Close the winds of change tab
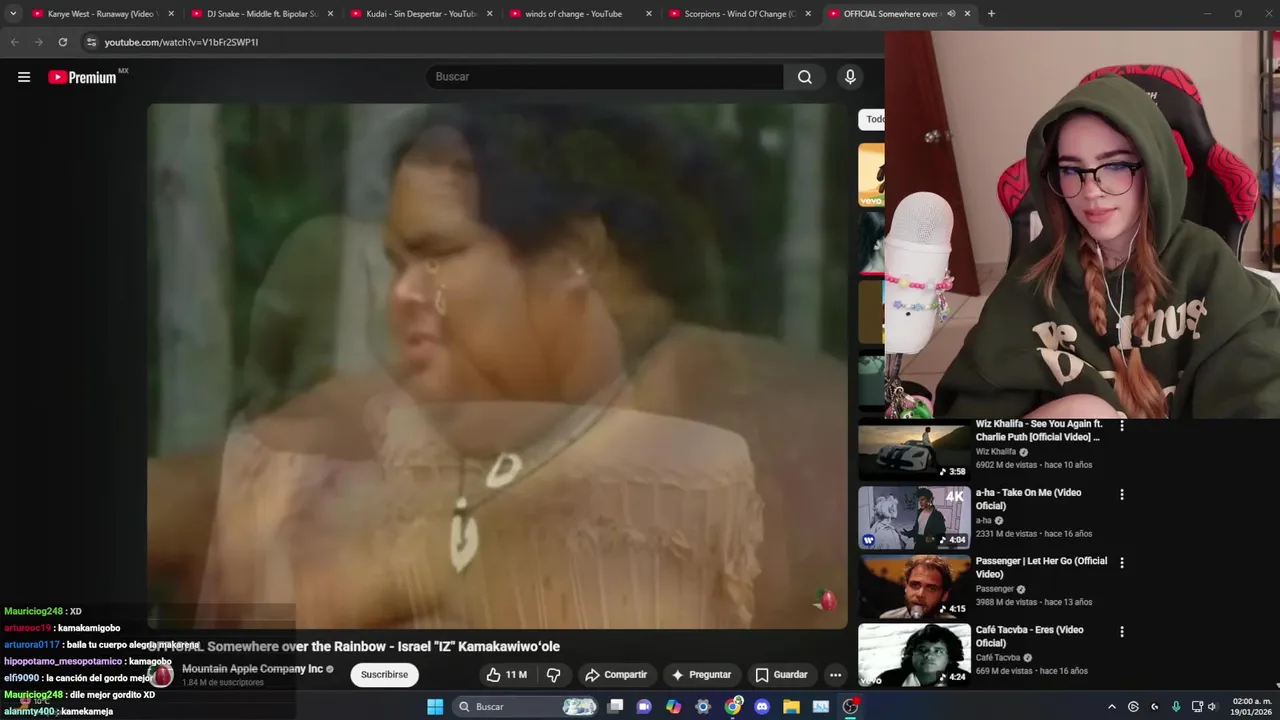1280x720 pixels. click(x=649, y=14)
